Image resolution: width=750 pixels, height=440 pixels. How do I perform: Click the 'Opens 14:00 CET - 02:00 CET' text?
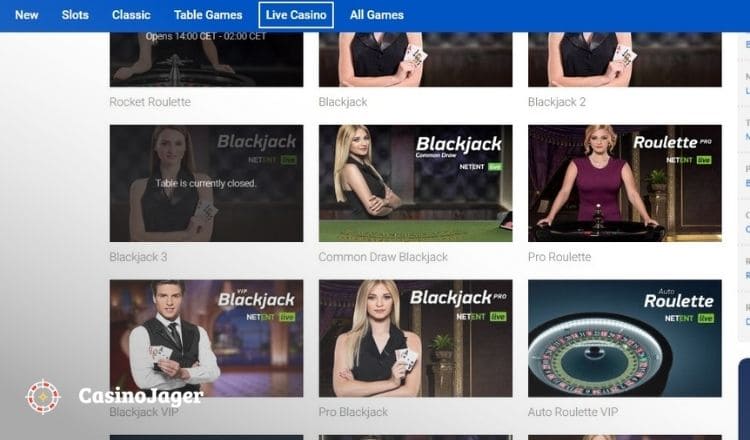(206, 36)
